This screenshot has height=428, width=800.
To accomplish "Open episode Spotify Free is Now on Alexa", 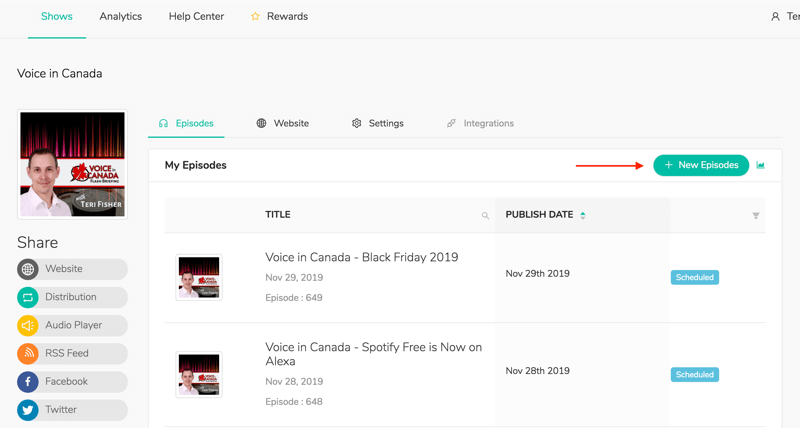I will 373,354.
